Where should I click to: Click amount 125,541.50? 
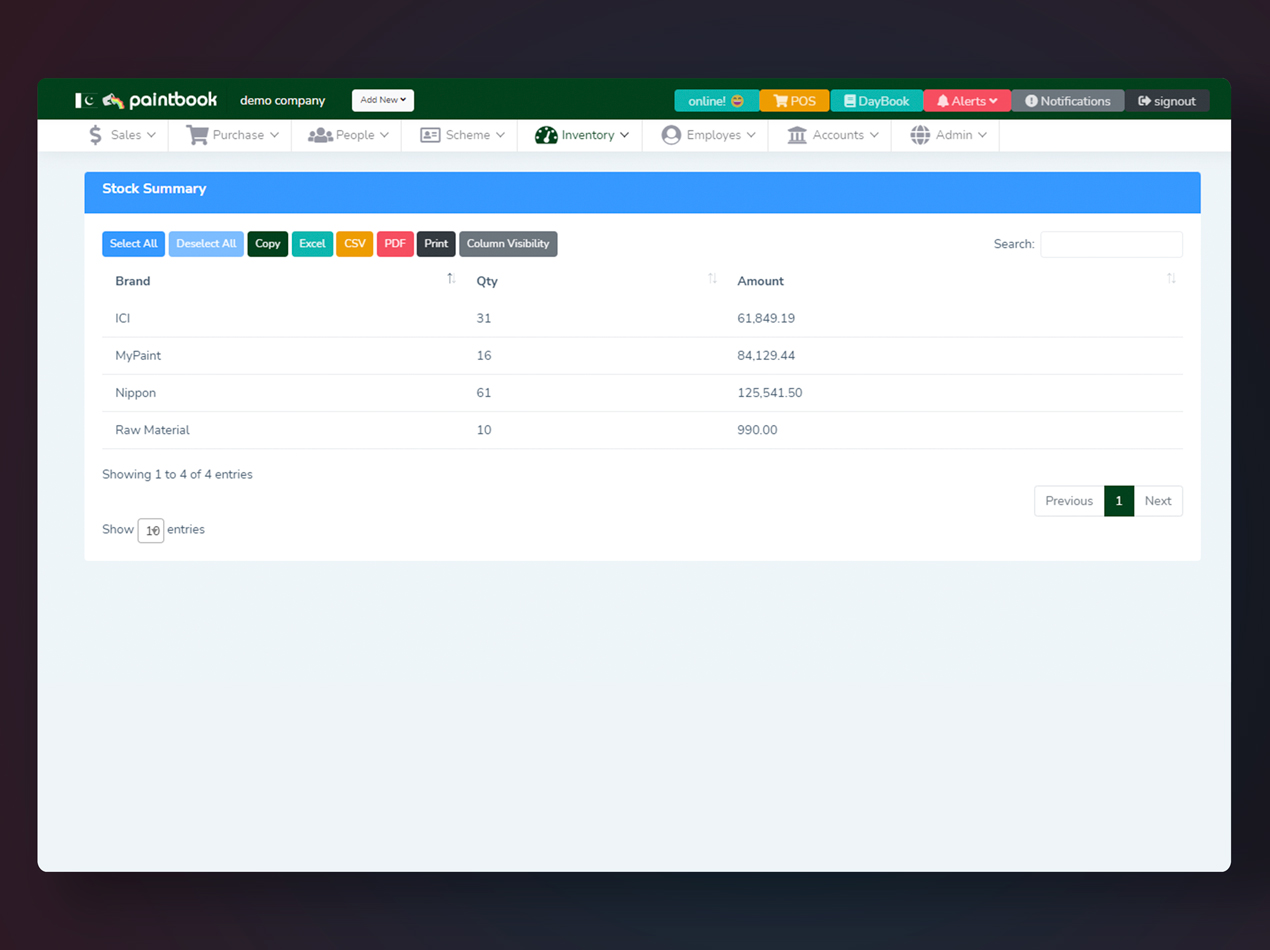770,393
